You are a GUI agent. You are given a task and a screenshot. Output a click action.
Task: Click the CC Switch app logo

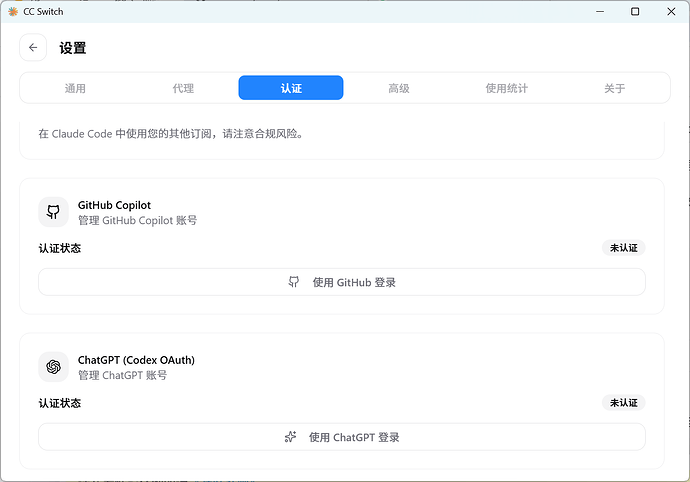(13, 11)
